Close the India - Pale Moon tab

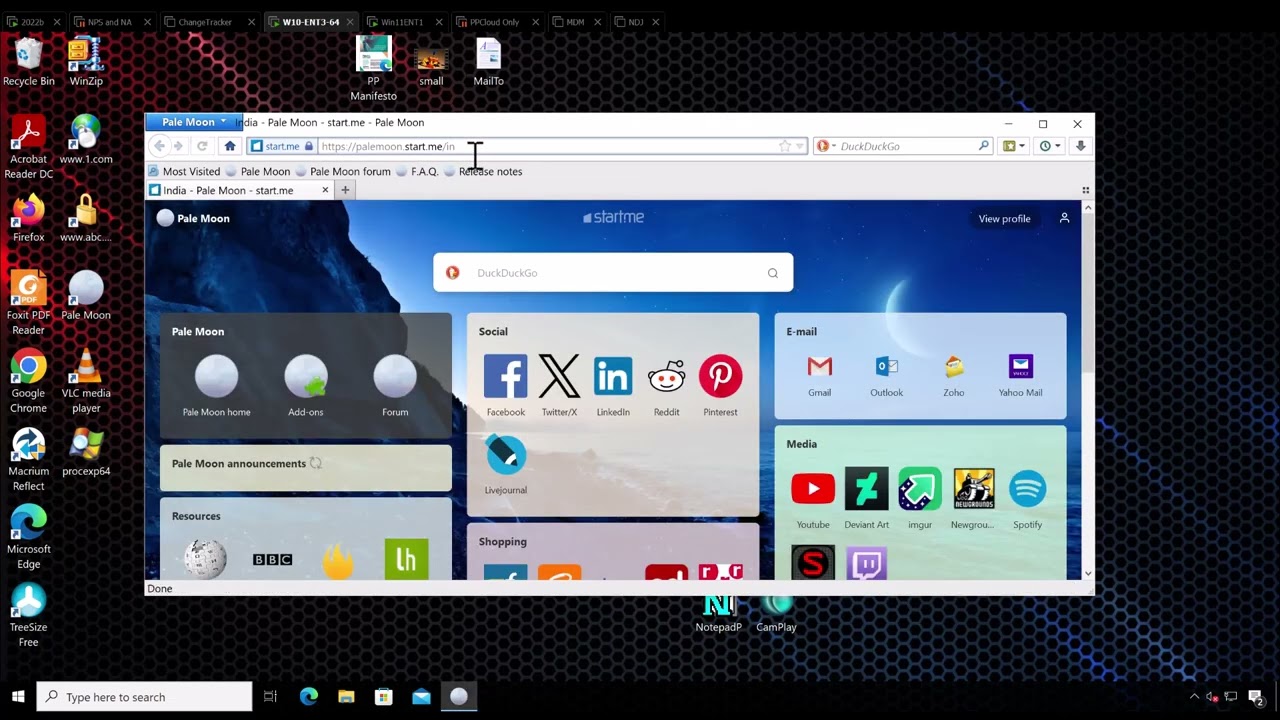pyautogui.click(x=324, y=190)
